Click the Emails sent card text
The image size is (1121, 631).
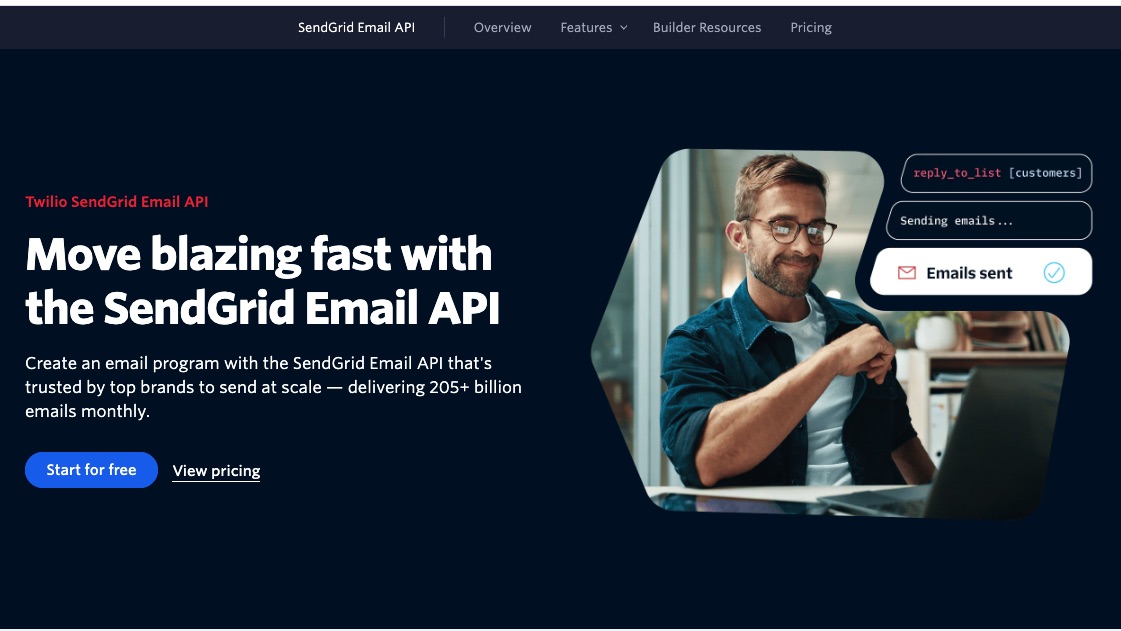969,273
